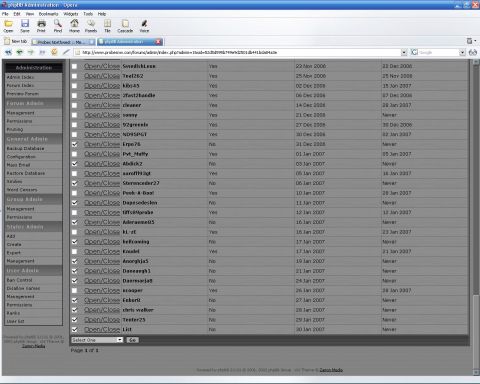The width and height of the screenshot is (480, 384).
Task: Check the box for user Pvt_Muffy
Action: (x=74, y=154)
